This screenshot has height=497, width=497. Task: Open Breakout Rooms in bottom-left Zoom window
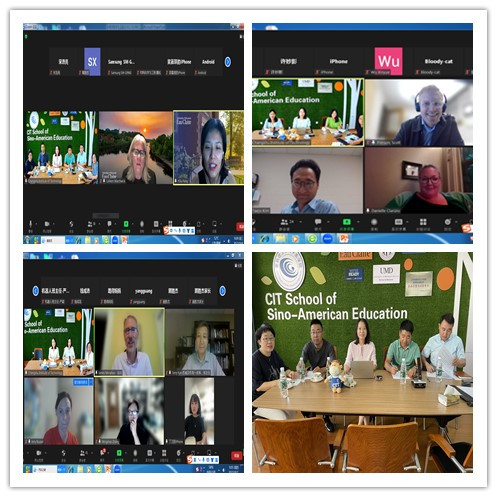pyautogui.click(x=164, y=453)
